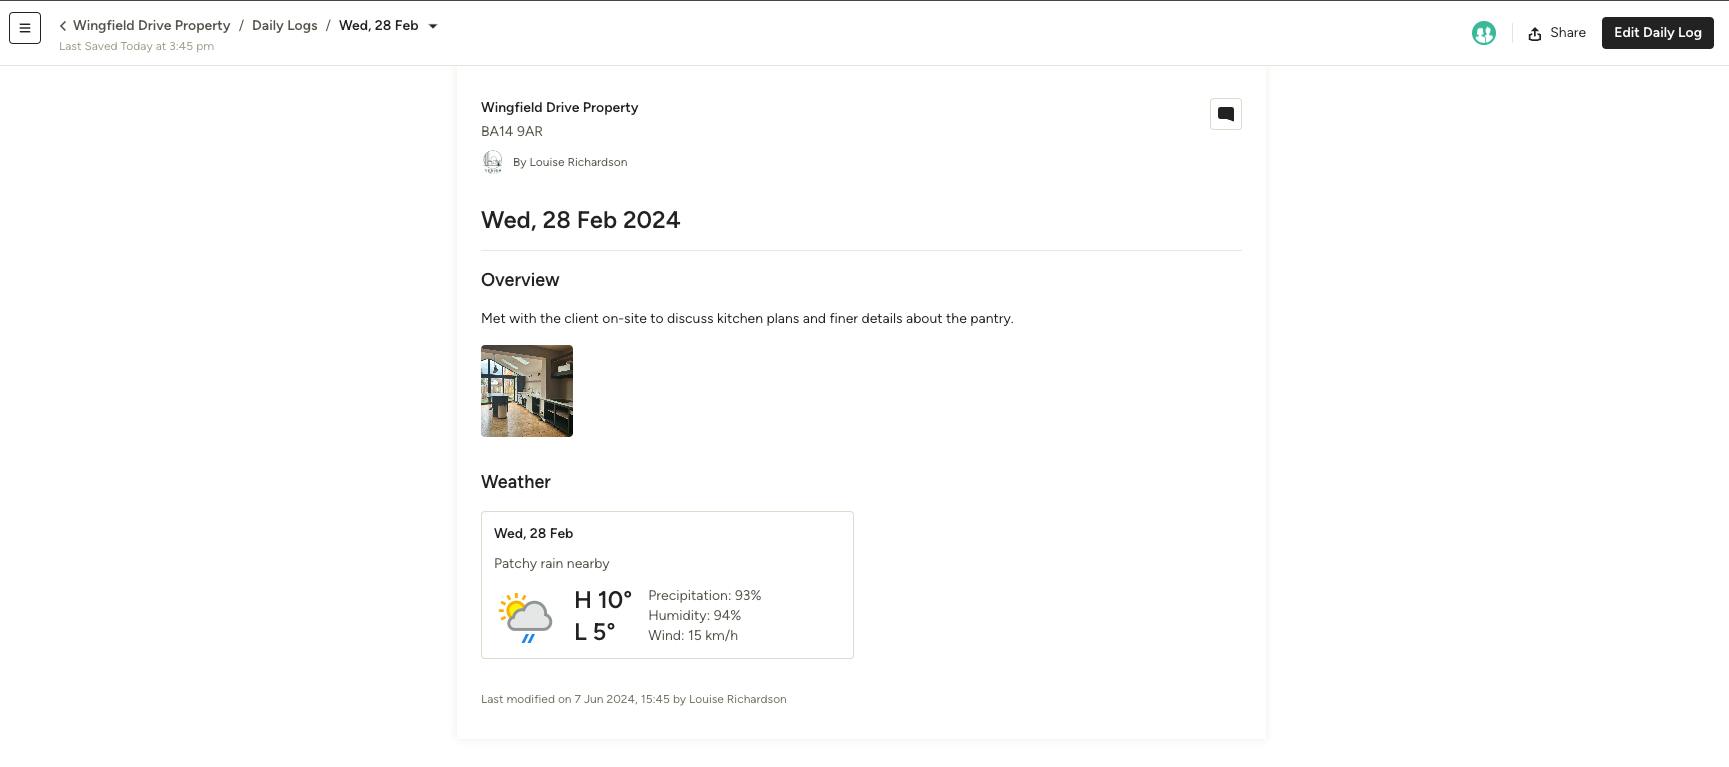
Task: Open the hamburger sidebar menu
Action: coord(25,28)
